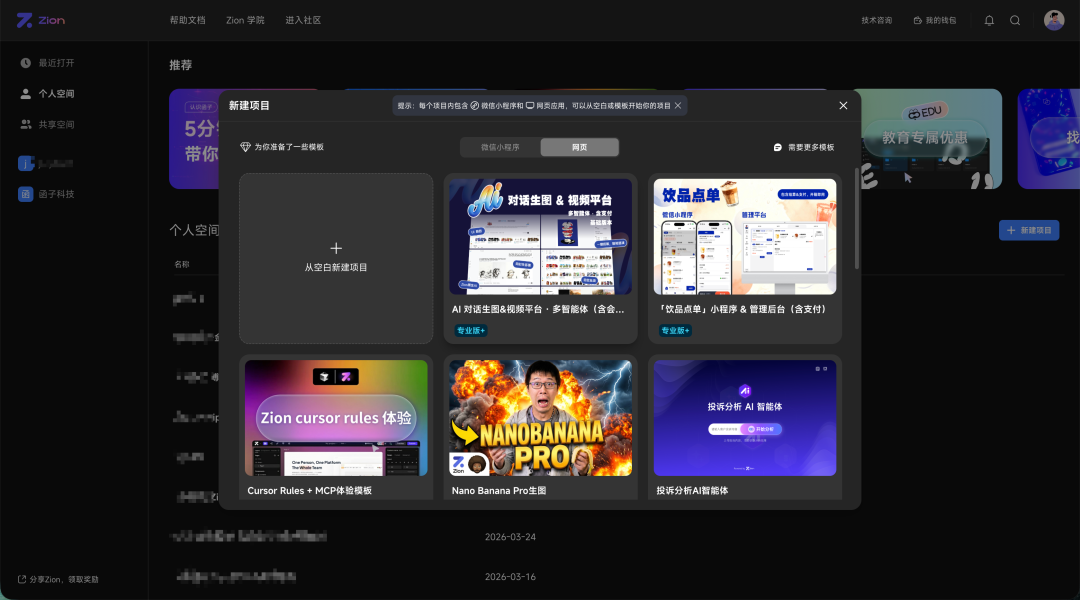Dismiss the tip banner with its X
The image size is (1080, 600).
(x=678, y=105)
